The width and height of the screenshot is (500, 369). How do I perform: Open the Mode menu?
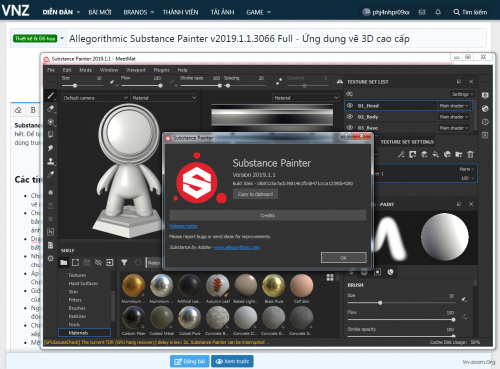[85, 70]
